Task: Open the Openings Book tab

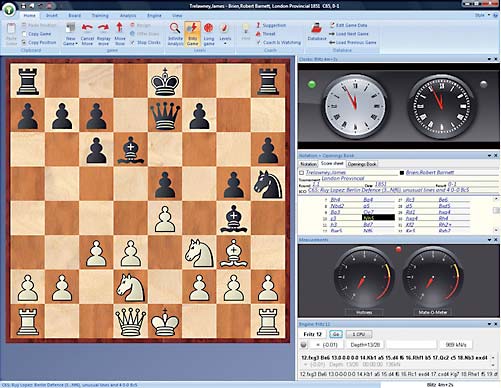Action: tap(362, 164)
